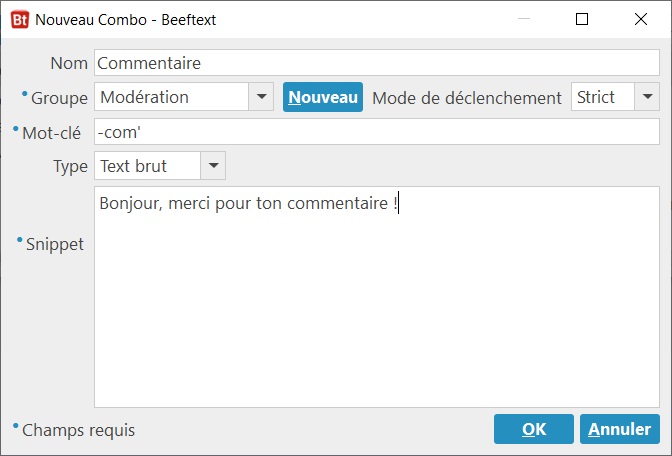Click the Mode de déclenchement label
672x456 pixels.
[x=467, y=98]
